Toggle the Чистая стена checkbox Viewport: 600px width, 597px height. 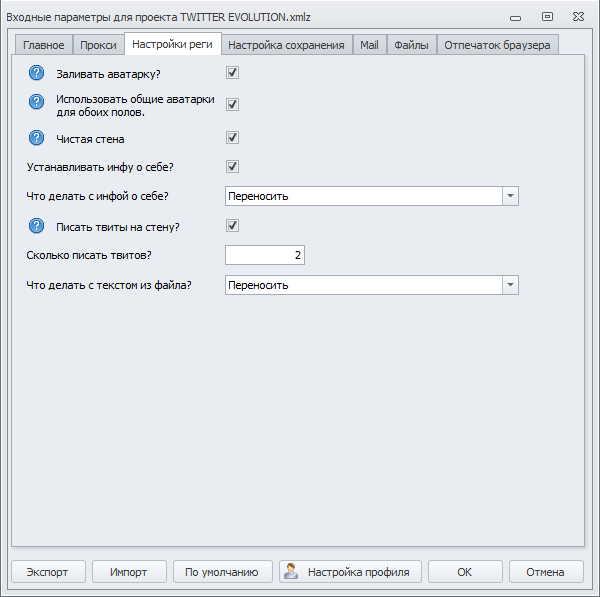click(232, 137)
